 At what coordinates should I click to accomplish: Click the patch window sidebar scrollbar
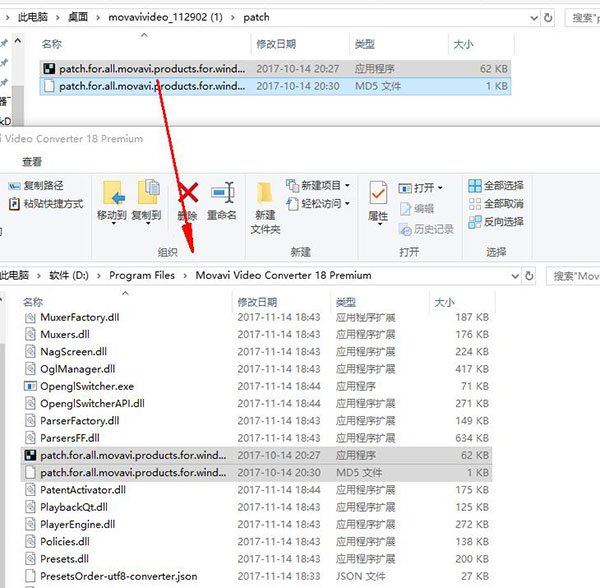(18, 106)
